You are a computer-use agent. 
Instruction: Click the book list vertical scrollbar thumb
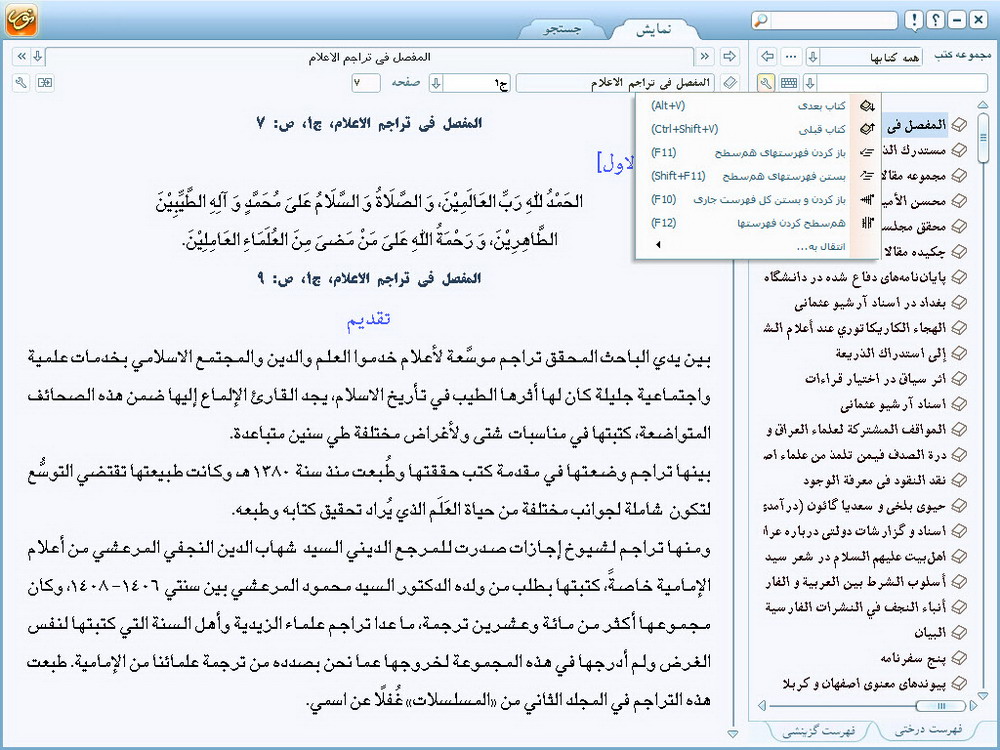(x=983, y=136)
